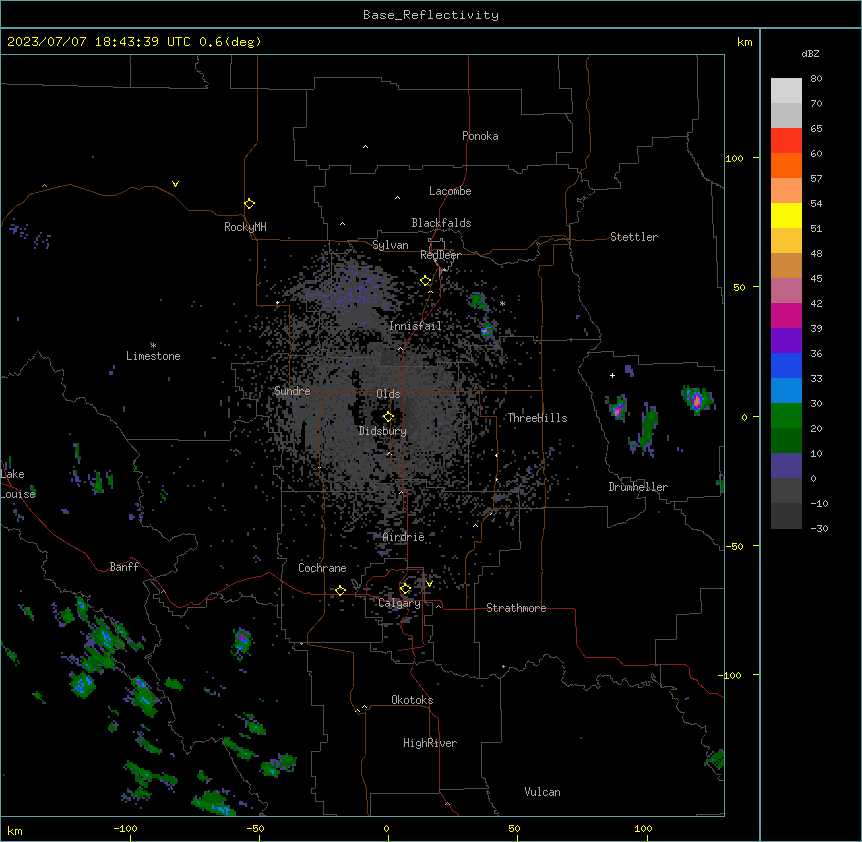862x842 pixels.
Task: Click the Cochrane town label
Action: click(322, 568)
